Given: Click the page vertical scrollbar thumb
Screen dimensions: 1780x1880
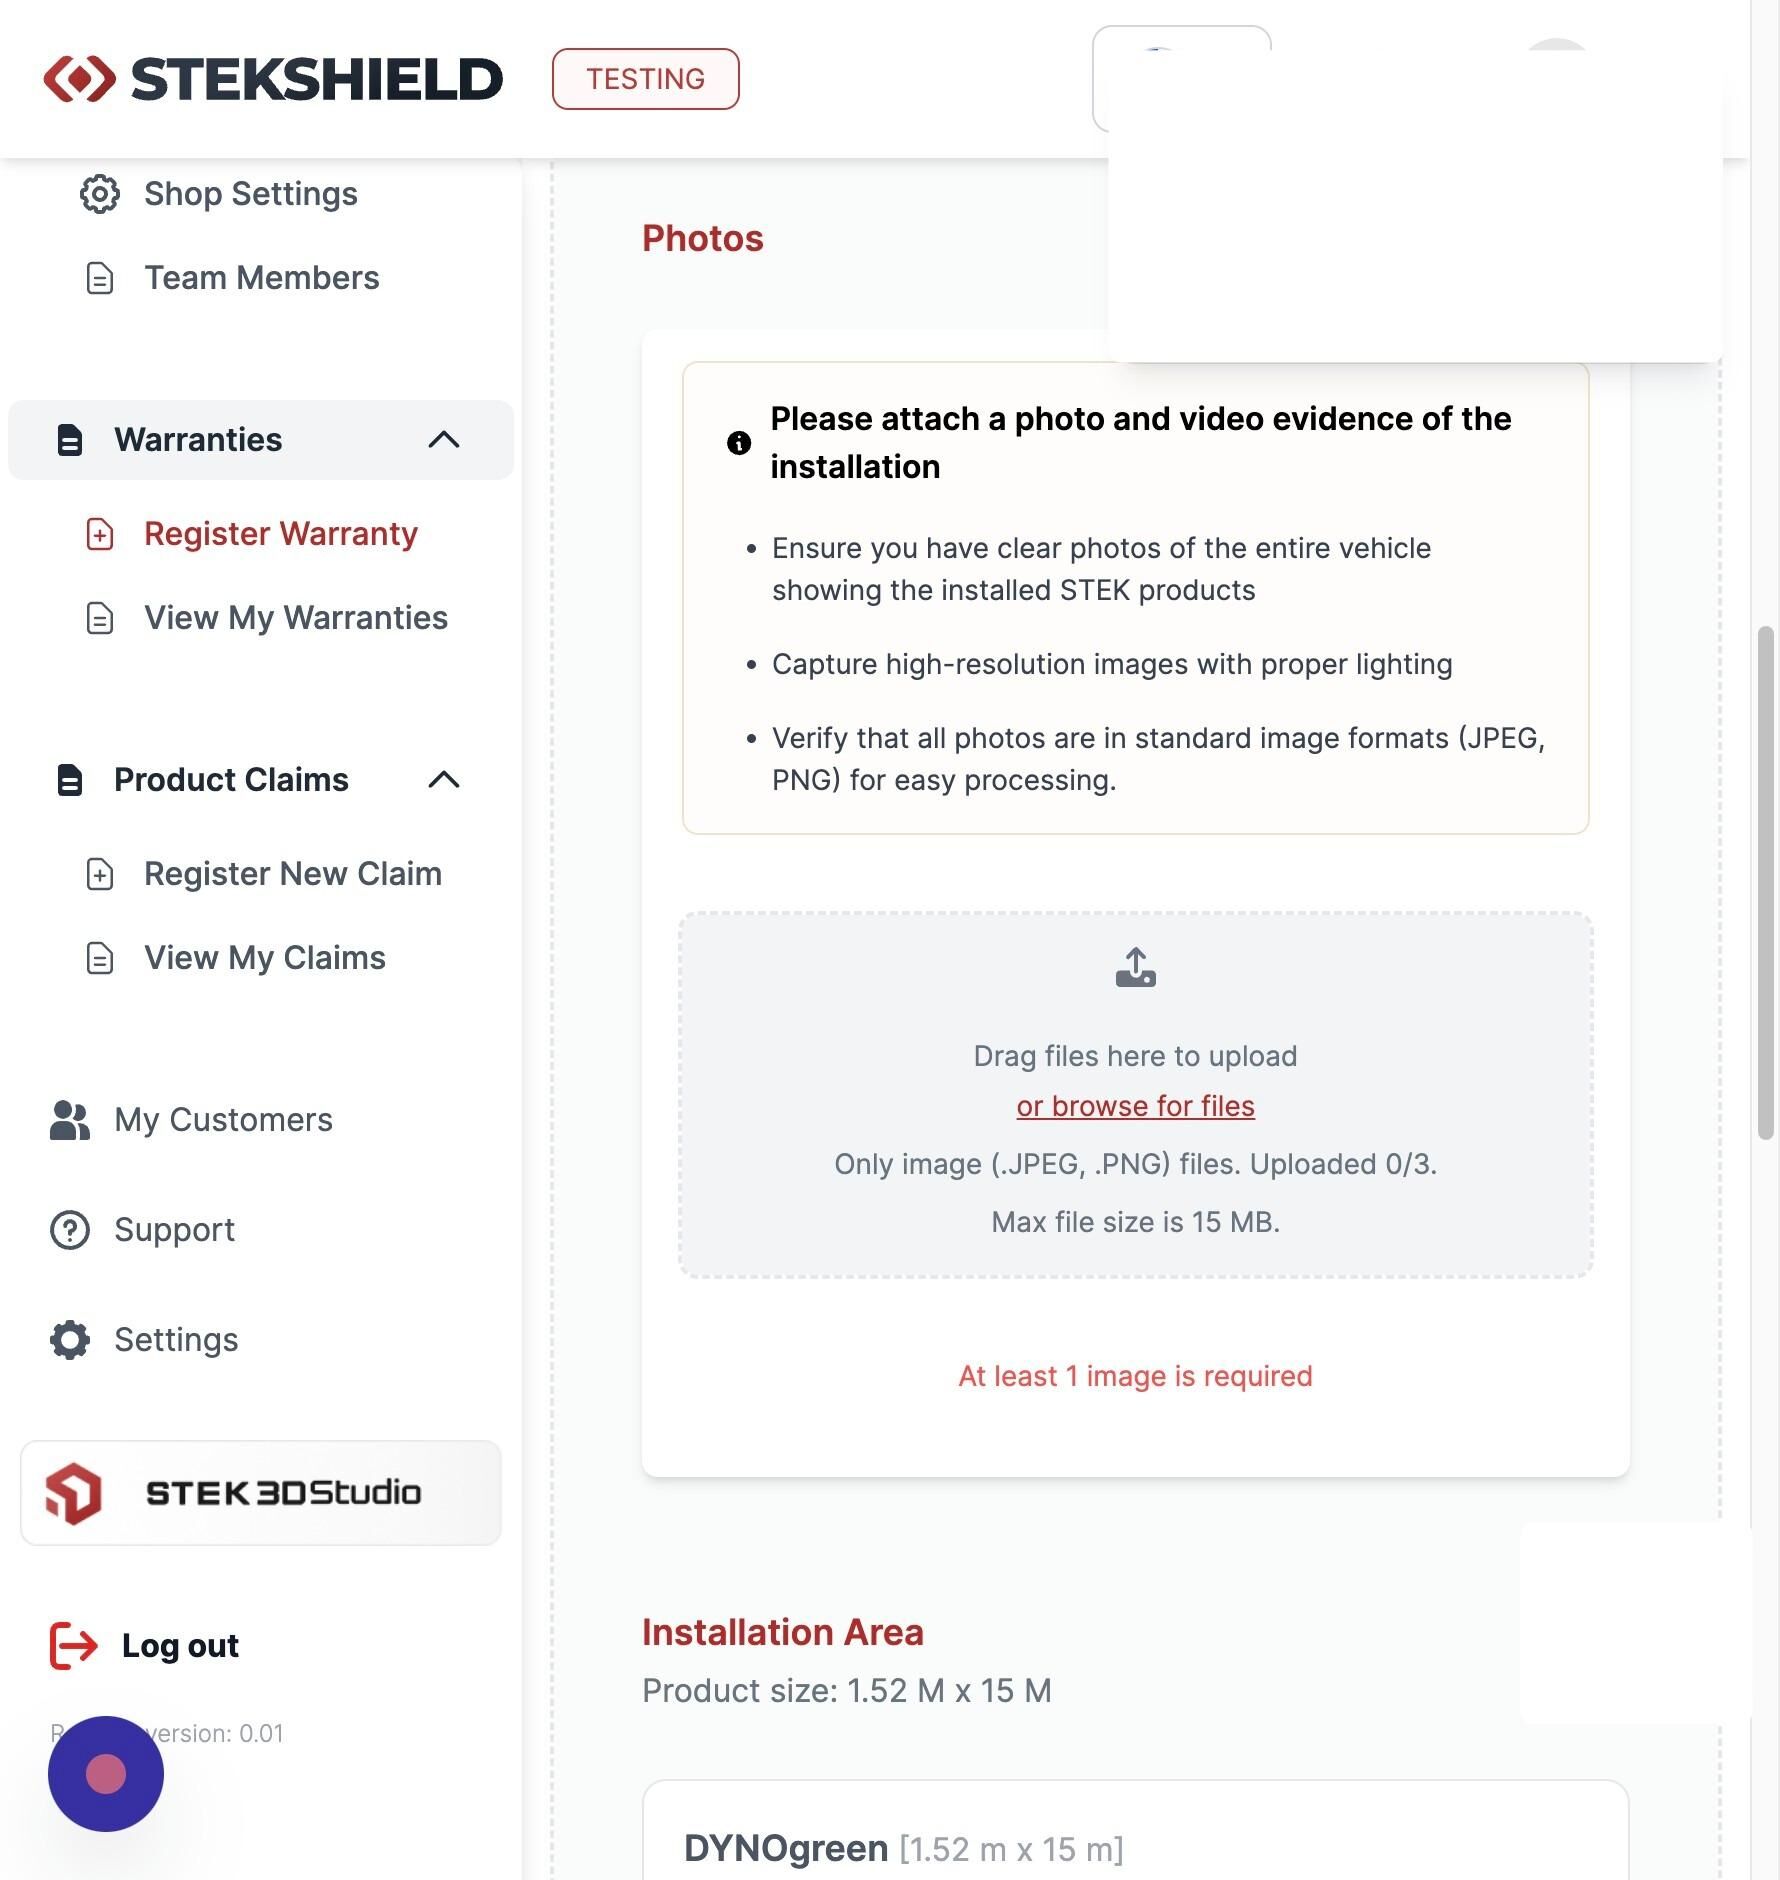Looking at the screenshot, I should pos(1766,883).
